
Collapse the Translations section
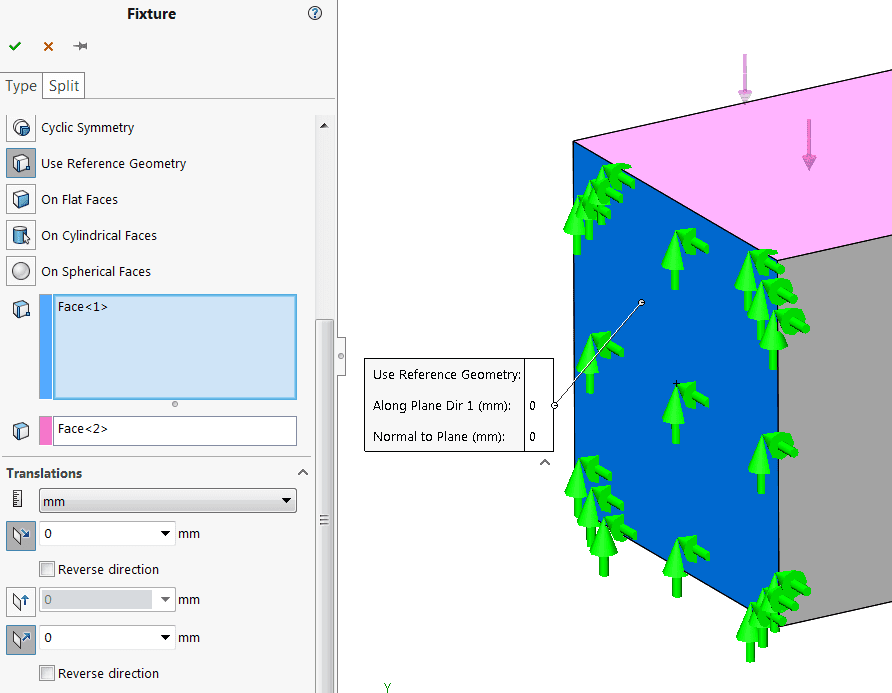click(x=303, y=473)
